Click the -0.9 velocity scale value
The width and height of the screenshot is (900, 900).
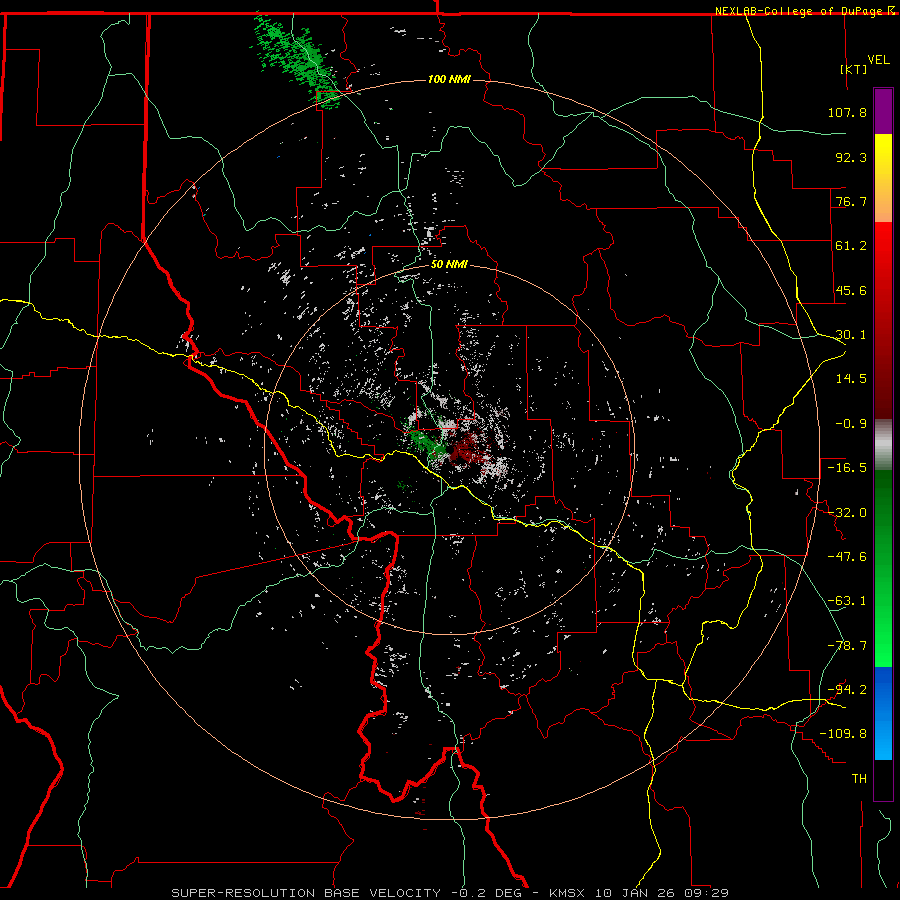coord(851,424)
